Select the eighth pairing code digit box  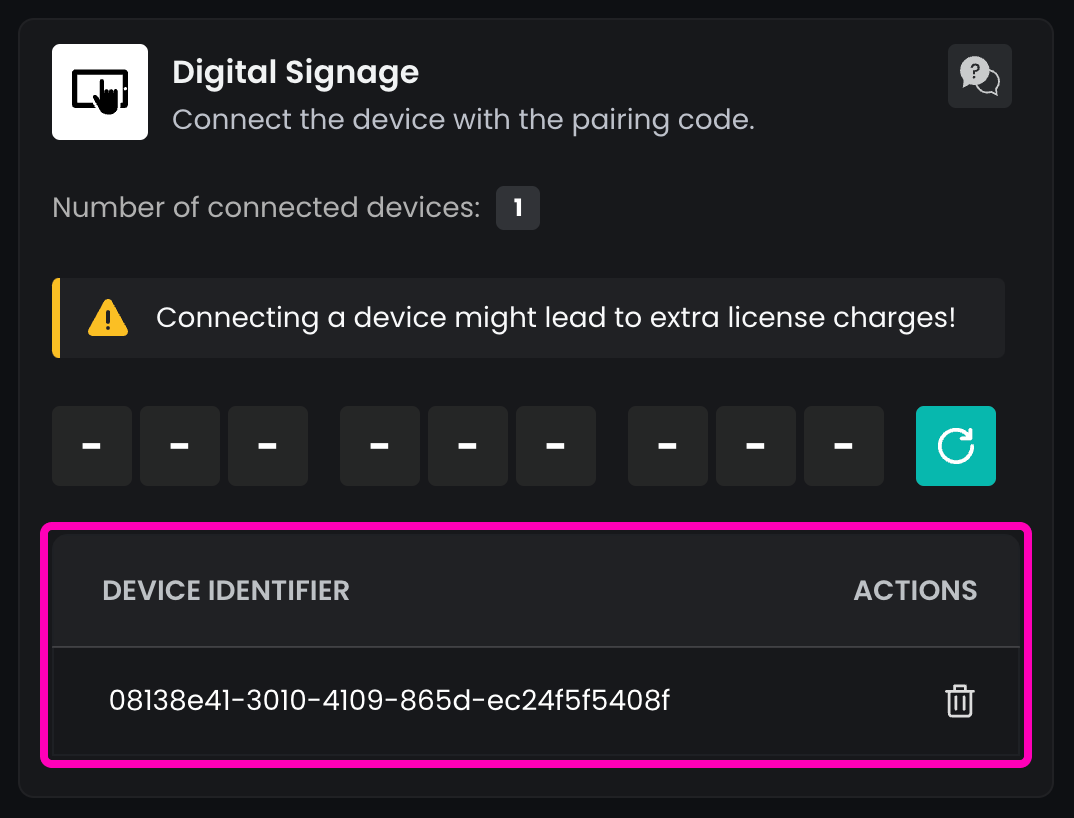pyautogui.click(x=756, y=446)
